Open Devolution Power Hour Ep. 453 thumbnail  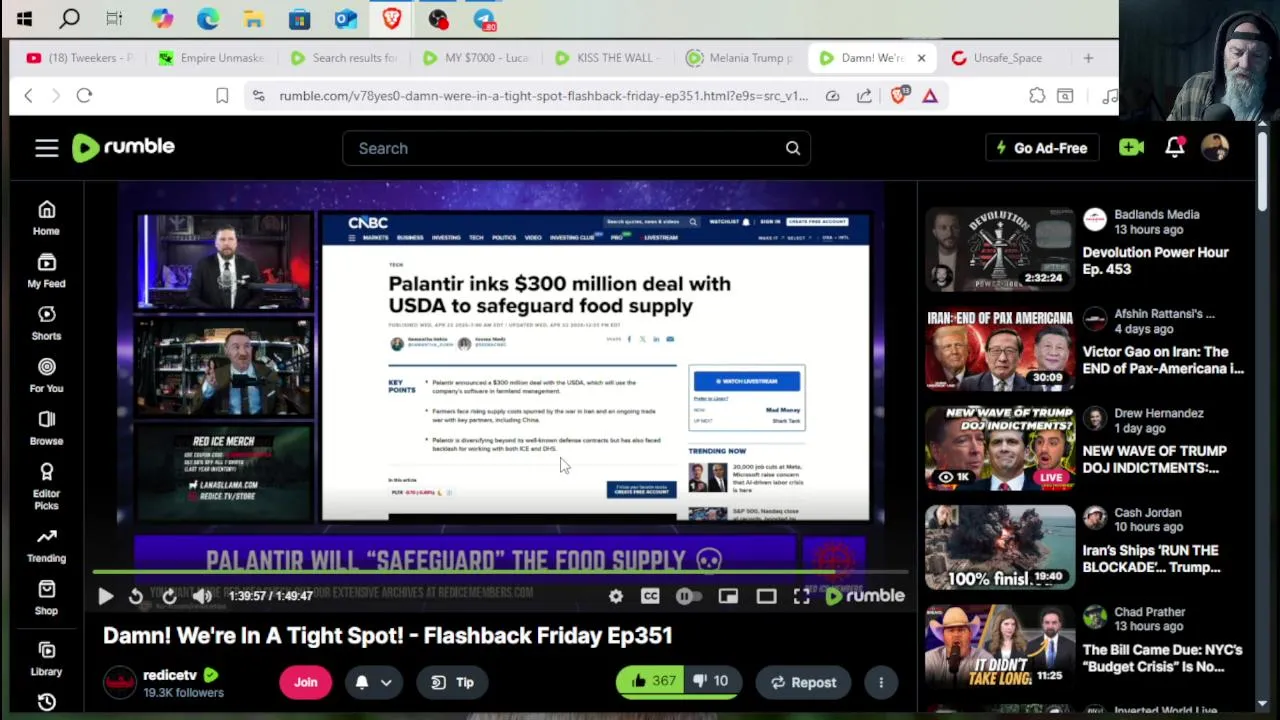pyautogui.click(x=1000, y=248)
